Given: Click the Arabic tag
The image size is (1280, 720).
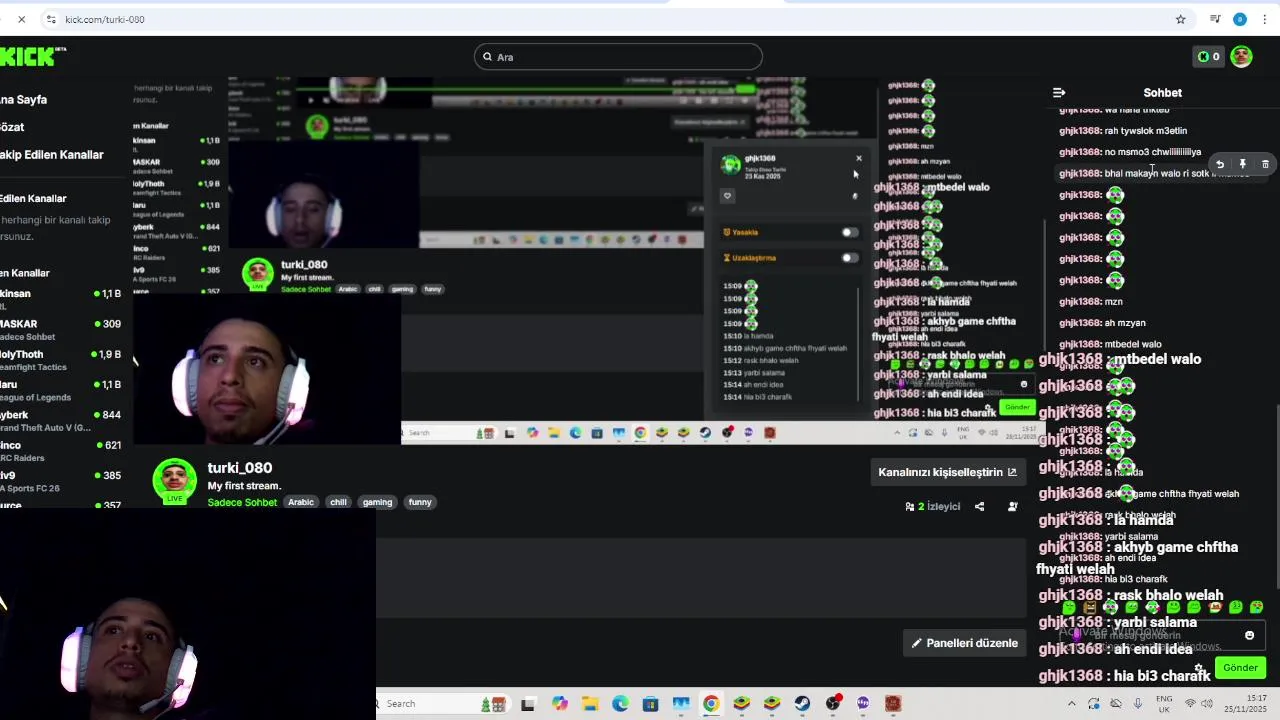Looking at the screenshot, I should point(301,502).
